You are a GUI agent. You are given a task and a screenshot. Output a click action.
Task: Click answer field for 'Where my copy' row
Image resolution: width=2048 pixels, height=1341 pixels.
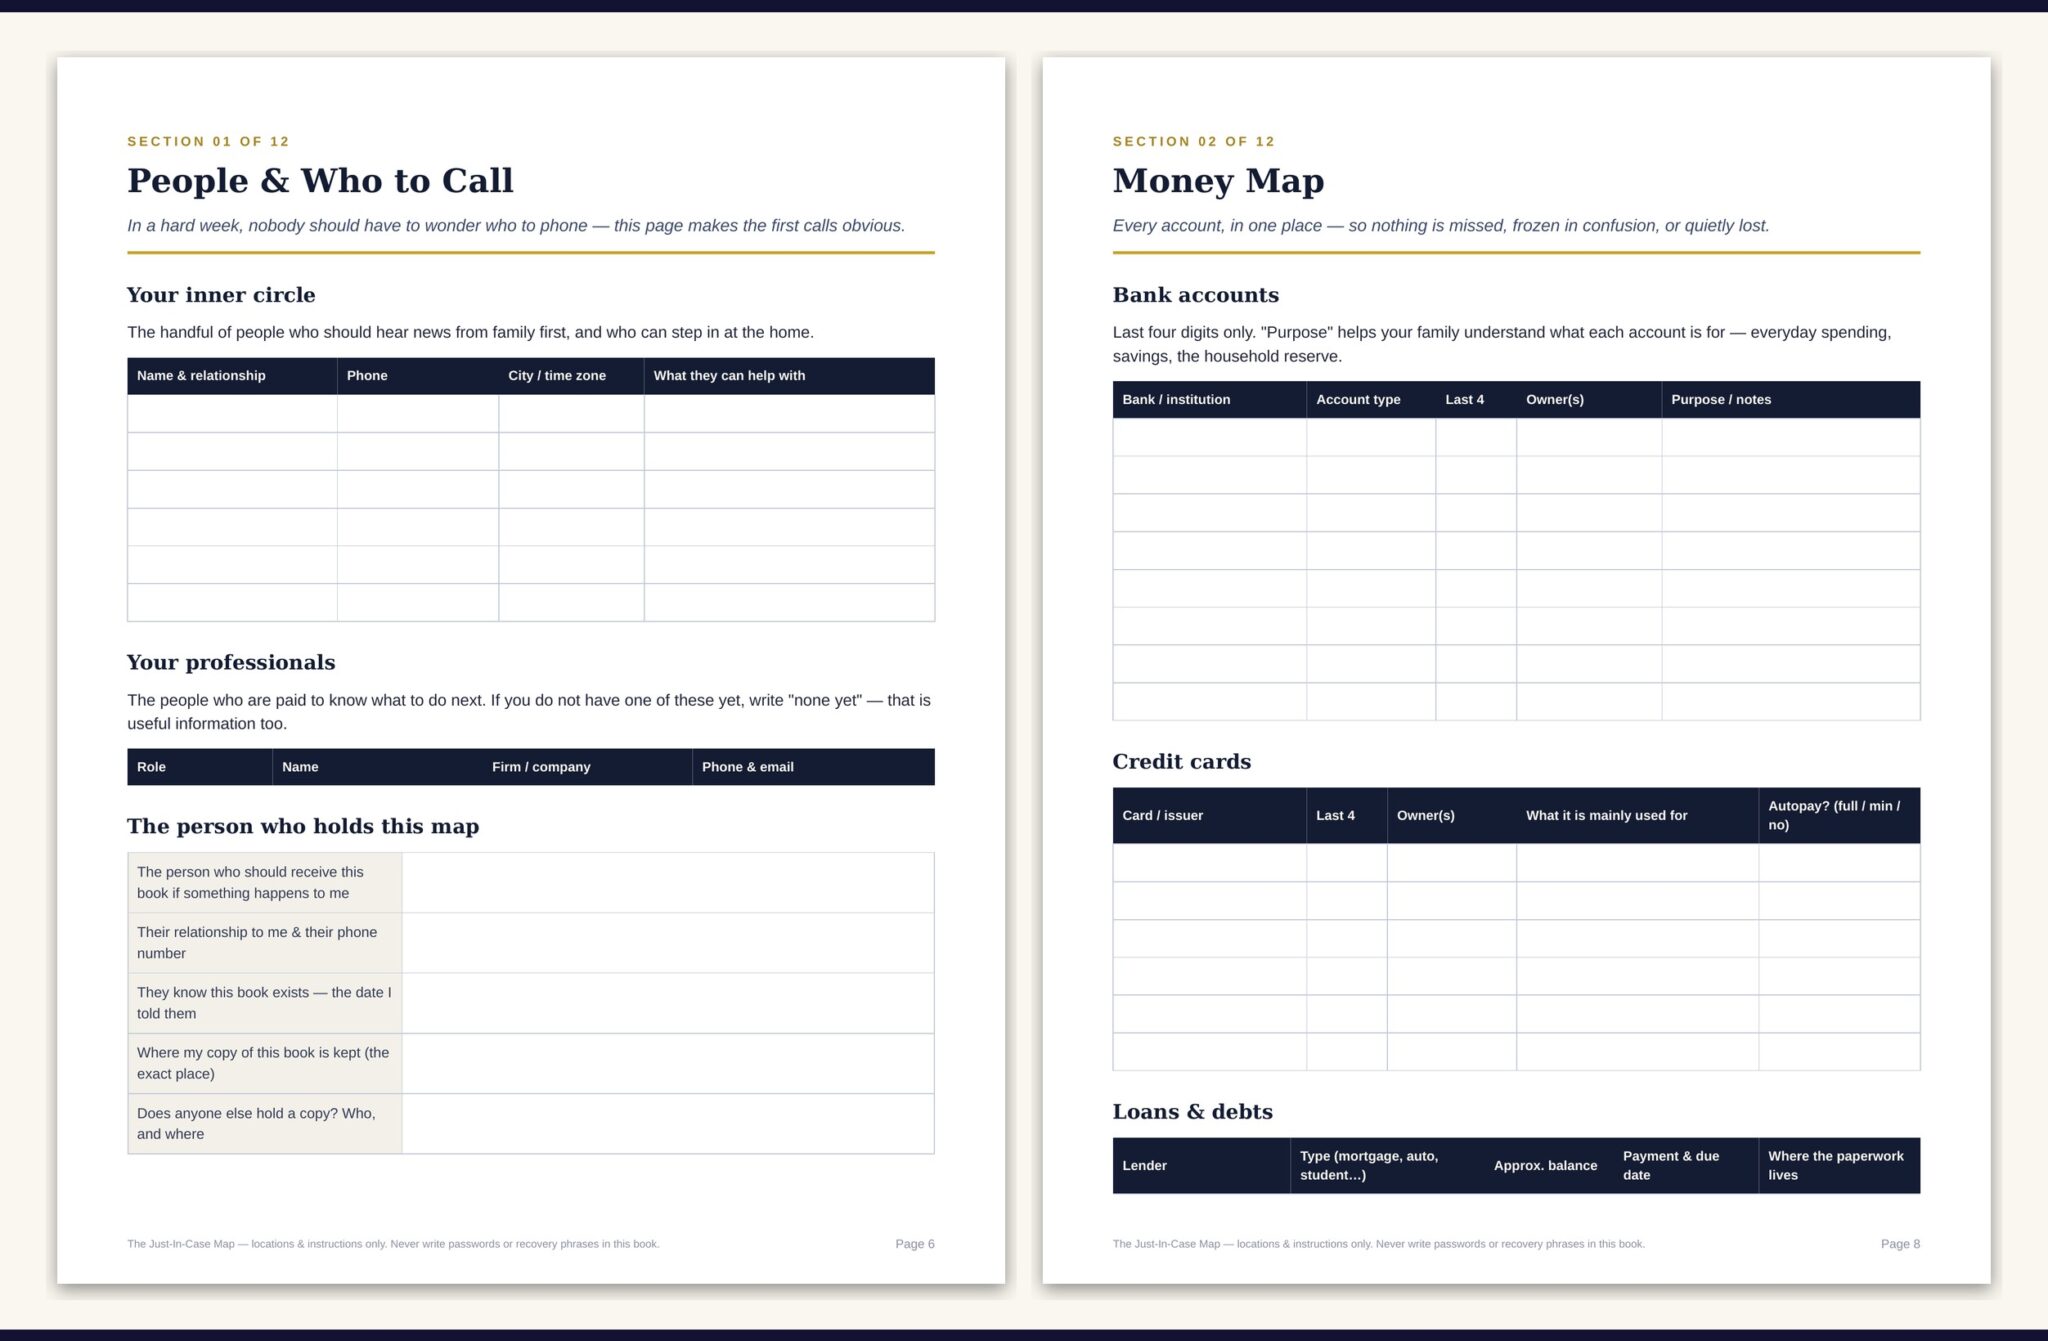pos(668,1063)
